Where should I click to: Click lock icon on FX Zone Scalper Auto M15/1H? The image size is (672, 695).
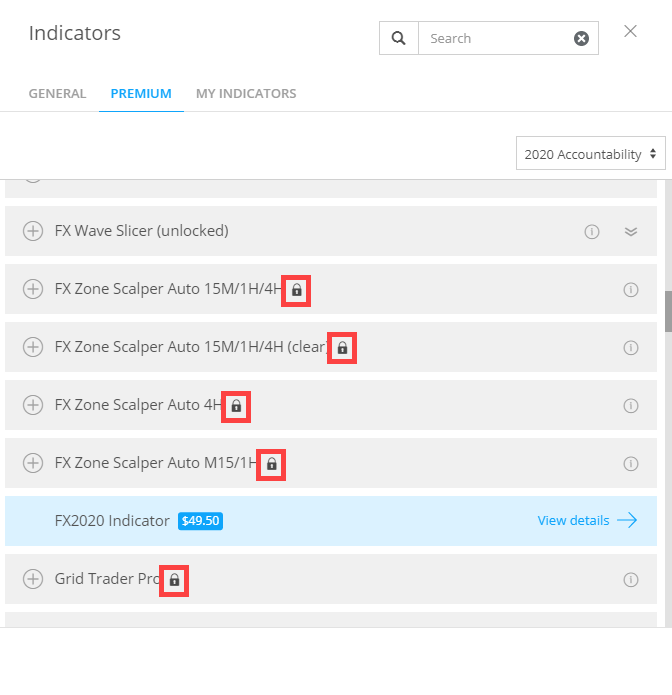point(271,465)
